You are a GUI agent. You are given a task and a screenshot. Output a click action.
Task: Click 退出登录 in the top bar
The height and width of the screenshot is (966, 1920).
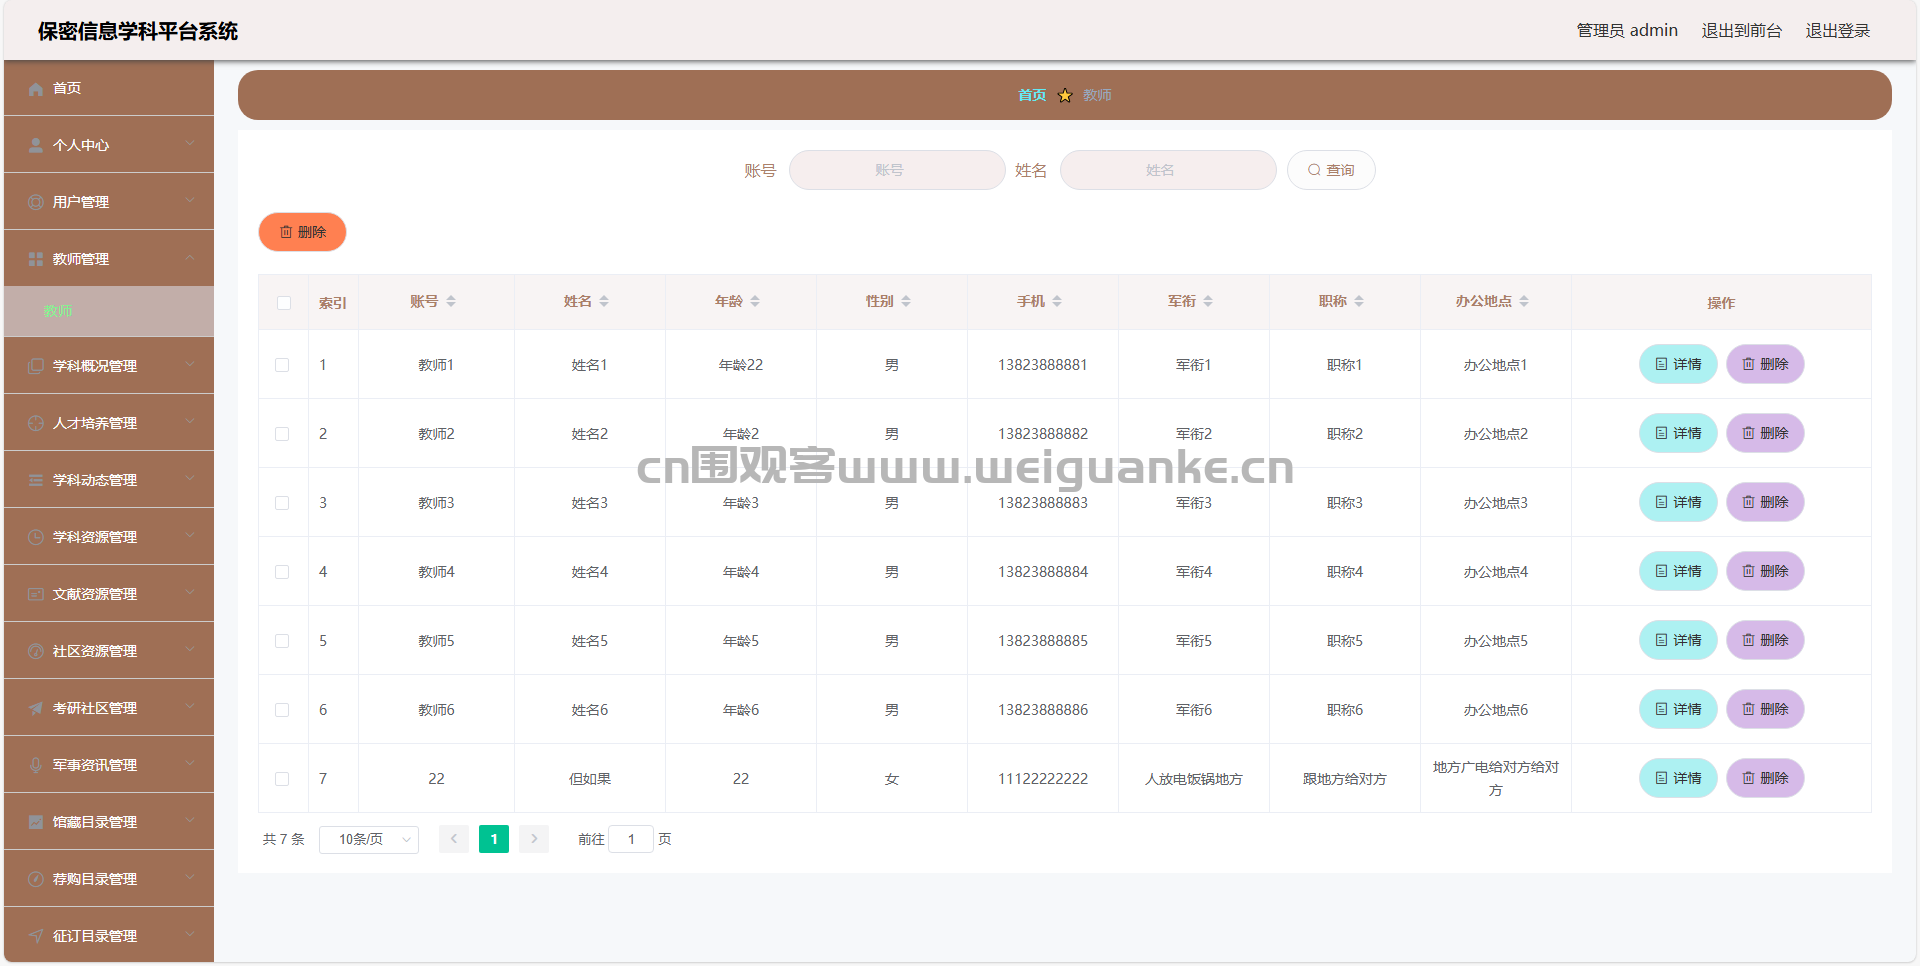tap(1838, 31)
